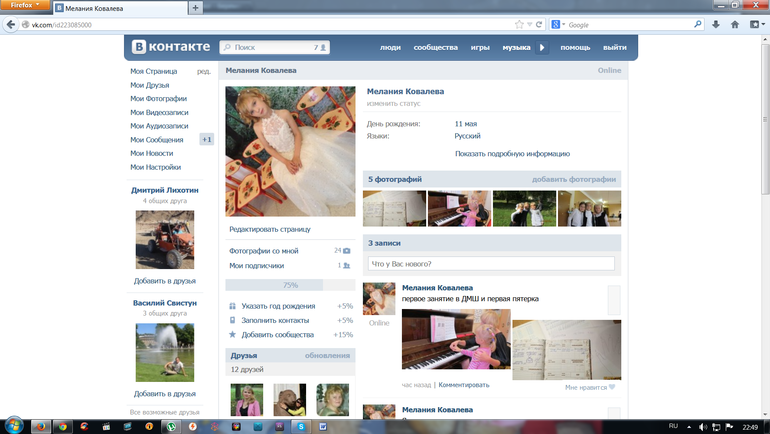Screen dimensions: 770x434
Task: Open the notebook photo thumbnail in photo strip
Action: pyautogui.click(x=394, y=208)
